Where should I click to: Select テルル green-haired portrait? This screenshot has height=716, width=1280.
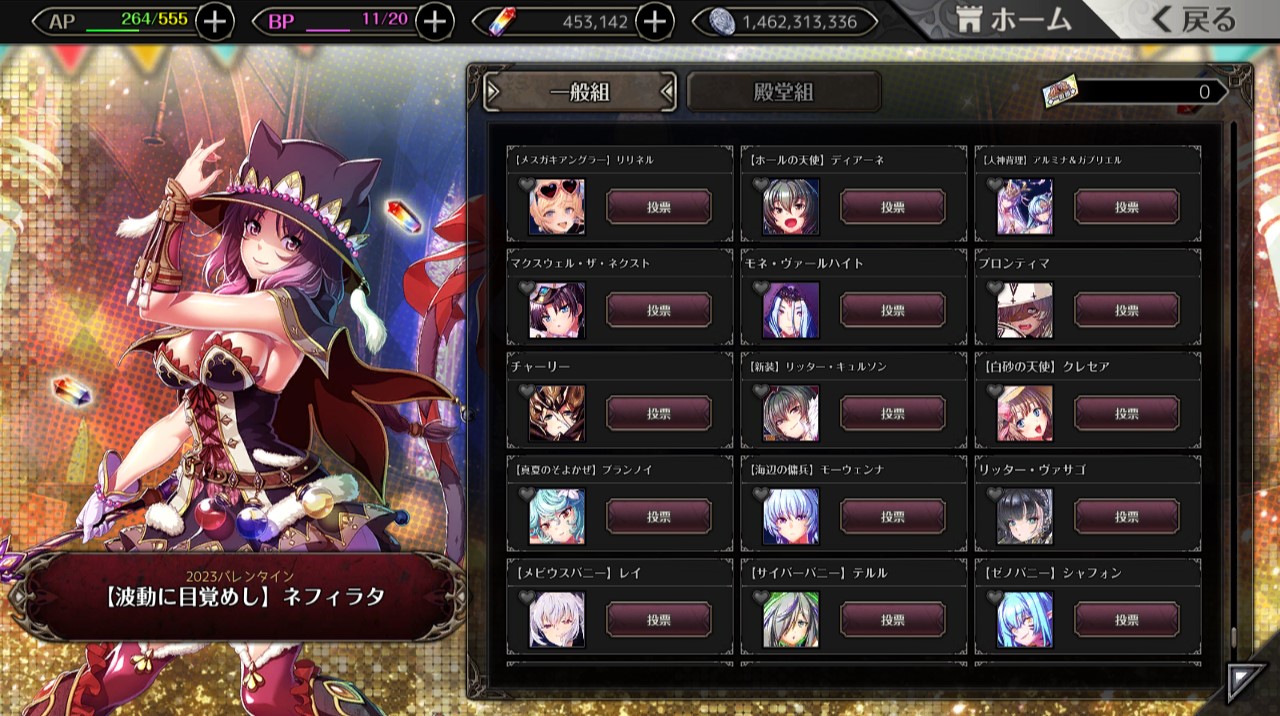(791, 620)
